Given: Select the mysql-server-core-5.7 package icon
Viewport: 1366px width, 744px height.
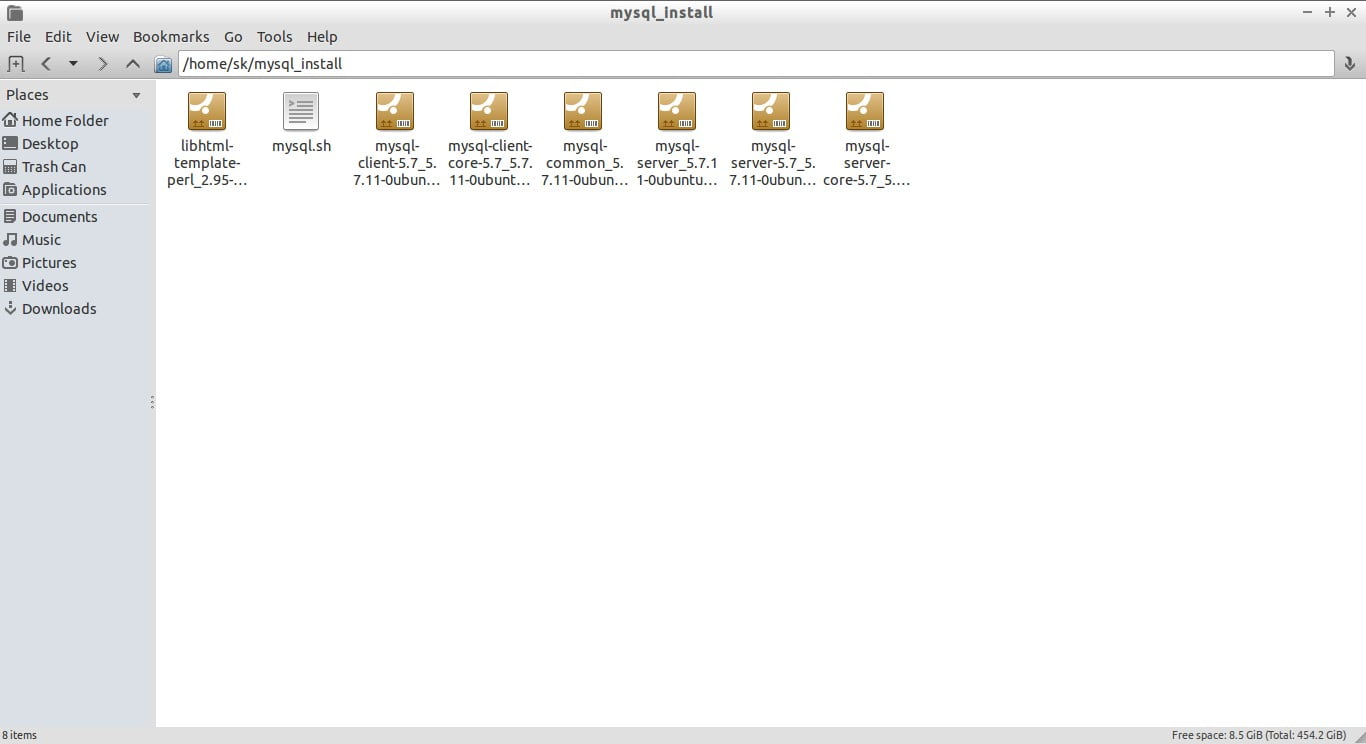Looking at the screenshot, I should click(865, 111).
